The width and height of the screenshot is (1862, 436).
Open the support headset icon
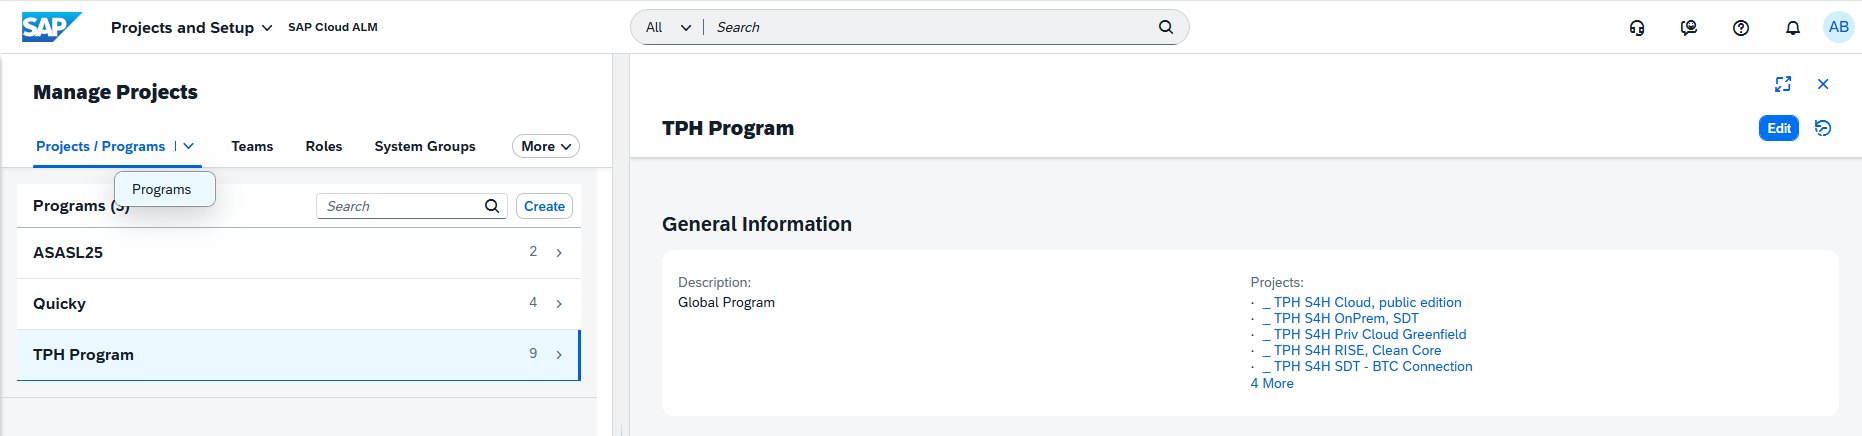tap(1637, 28)
